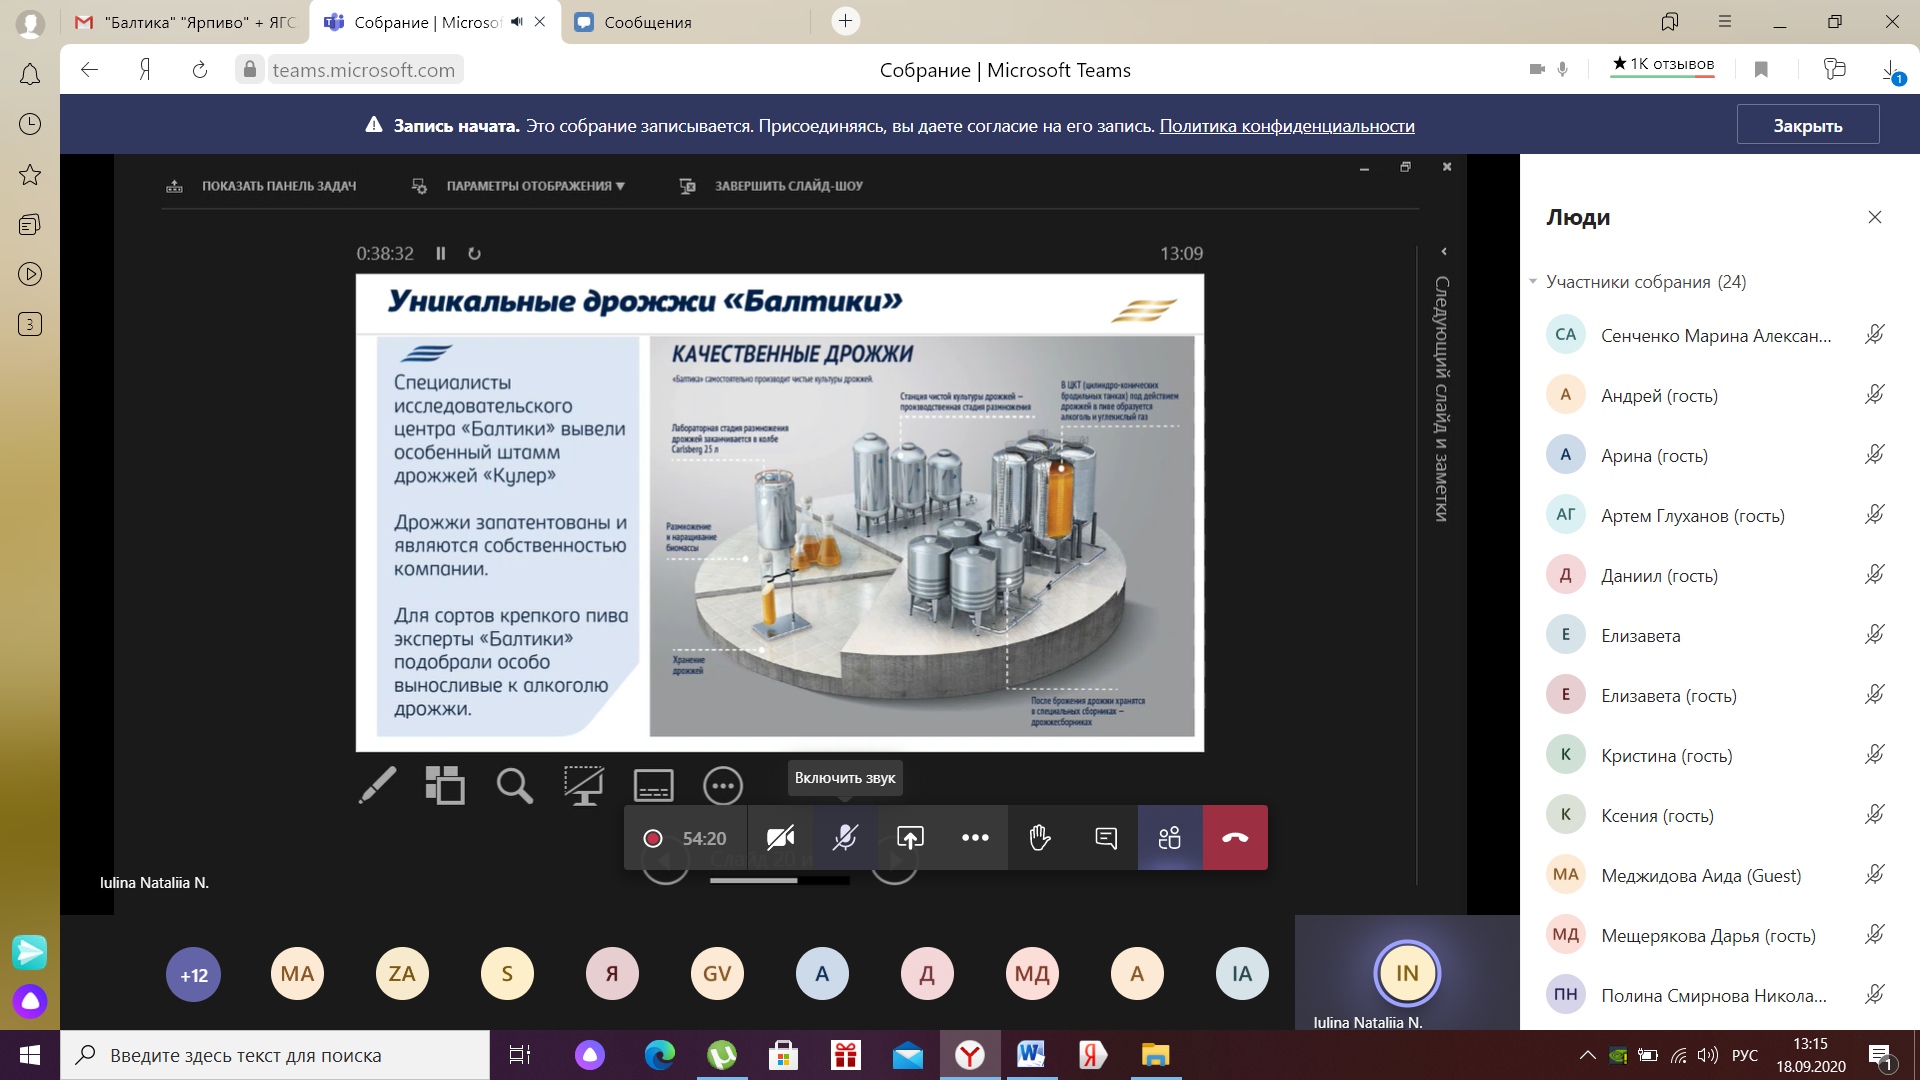
Task: Open favorites star in sidebar
Action: 30,175
